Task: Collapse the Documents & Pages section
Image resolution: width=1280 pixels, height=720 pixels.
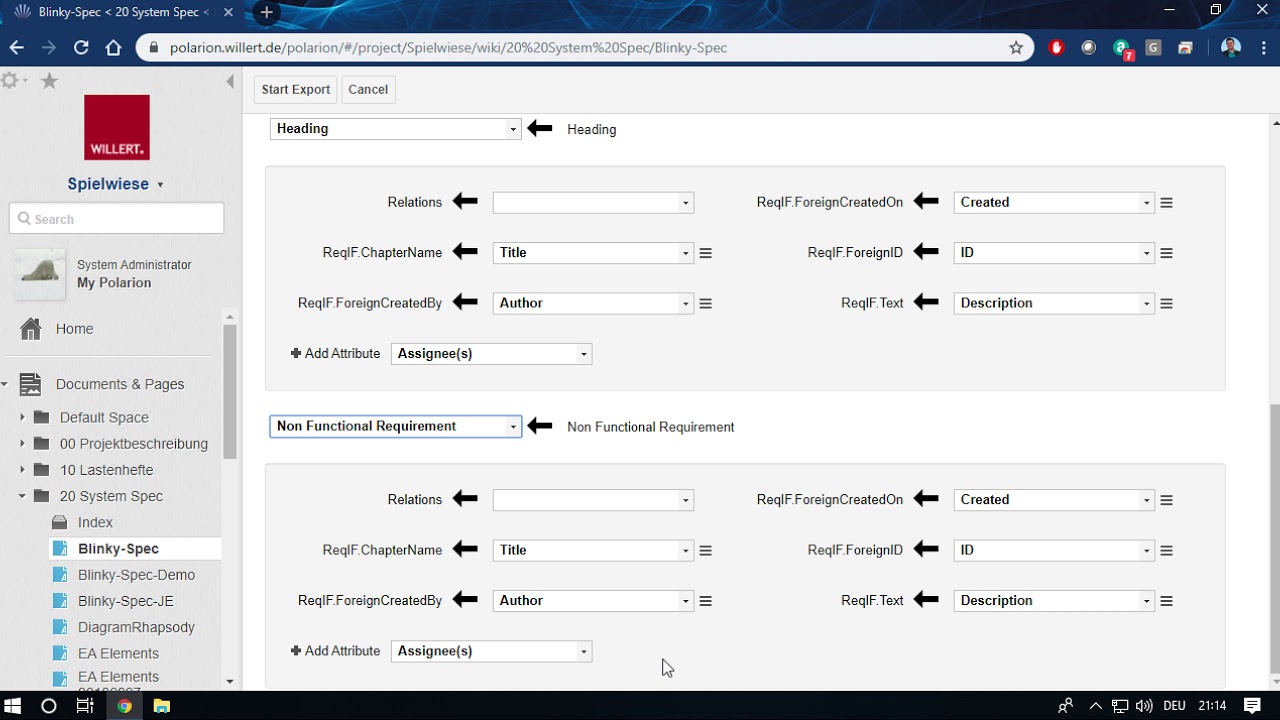Action: click(x=5, y=384)
